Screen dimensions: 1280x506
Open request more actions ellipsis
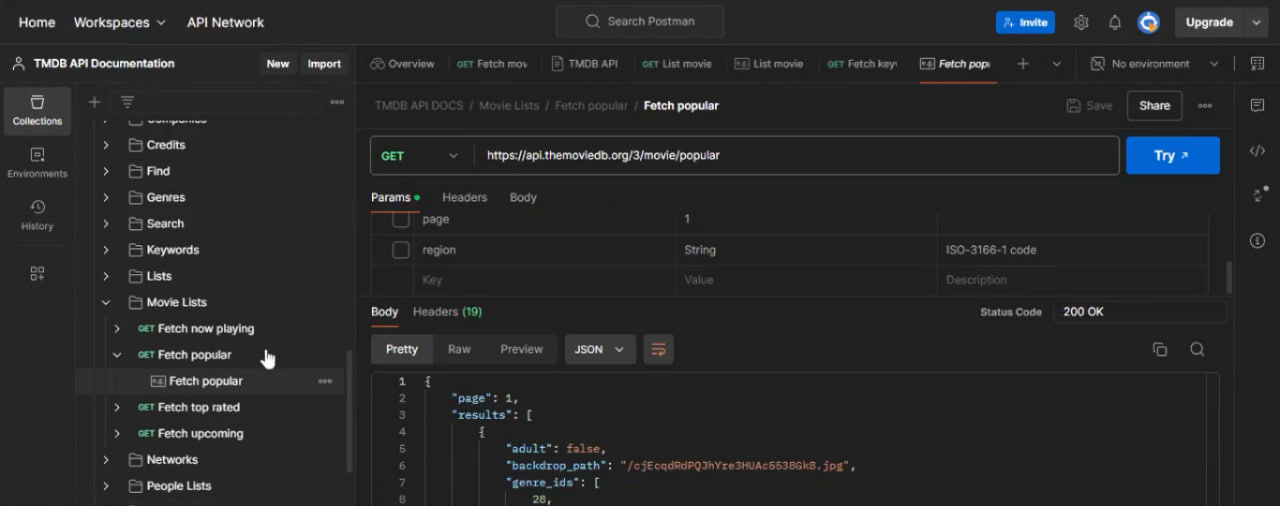[1205, 105]
